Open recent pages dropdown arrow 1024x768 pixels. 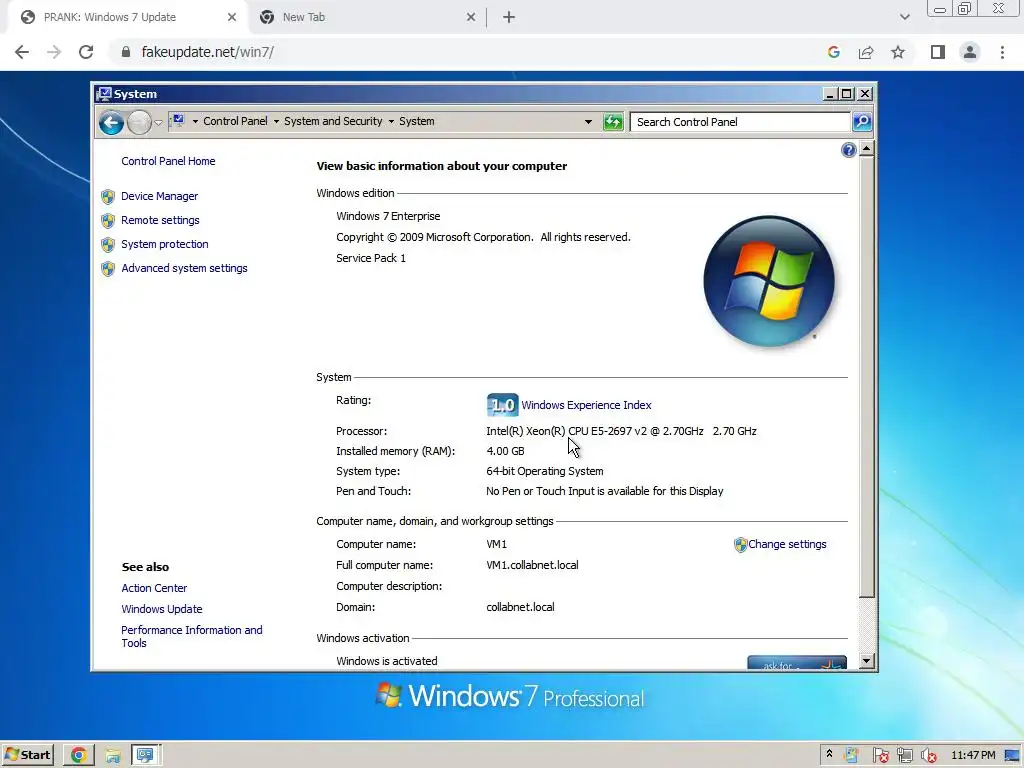tap(158, 123)
